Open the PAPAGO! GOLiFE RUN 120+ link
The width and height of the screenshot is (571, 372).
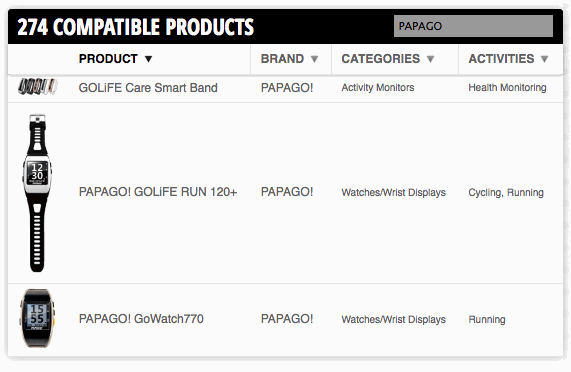tap(158, 192)
